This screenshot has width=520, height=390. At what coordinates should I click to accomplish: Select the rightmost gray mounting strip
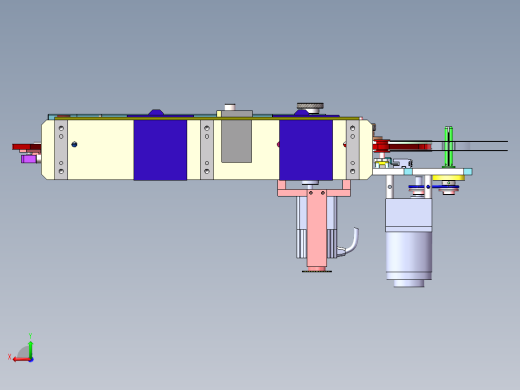(353, 150)
